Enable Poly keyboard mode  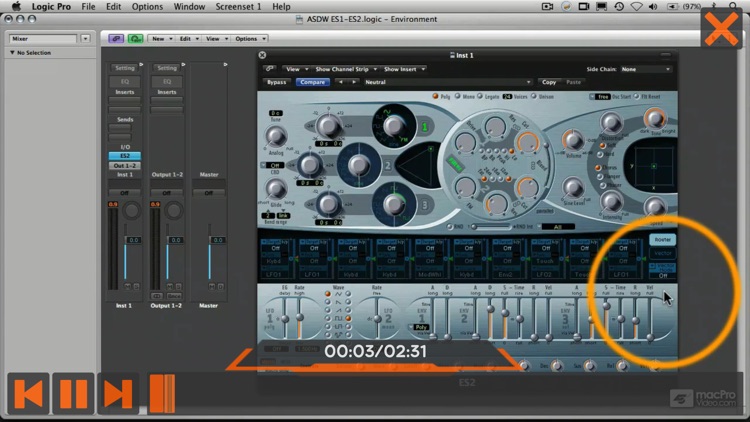tap(435, 97)
